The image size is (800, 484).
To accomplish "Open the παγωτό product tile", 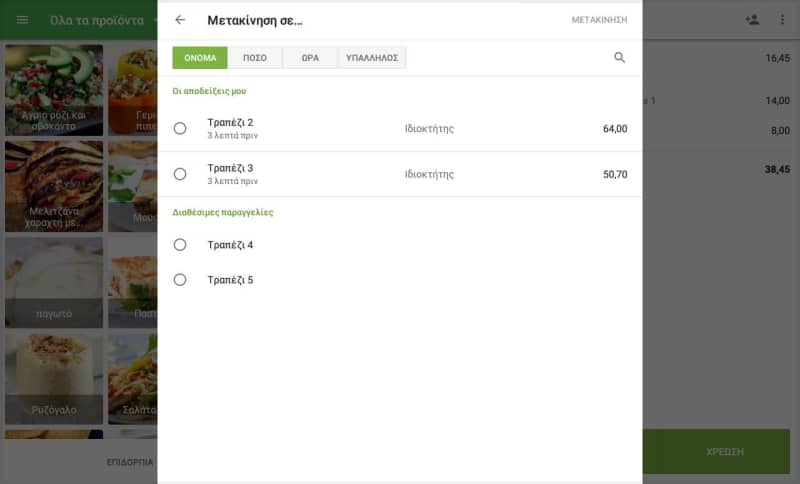I will pyautogui.click(x=54, y=282).
